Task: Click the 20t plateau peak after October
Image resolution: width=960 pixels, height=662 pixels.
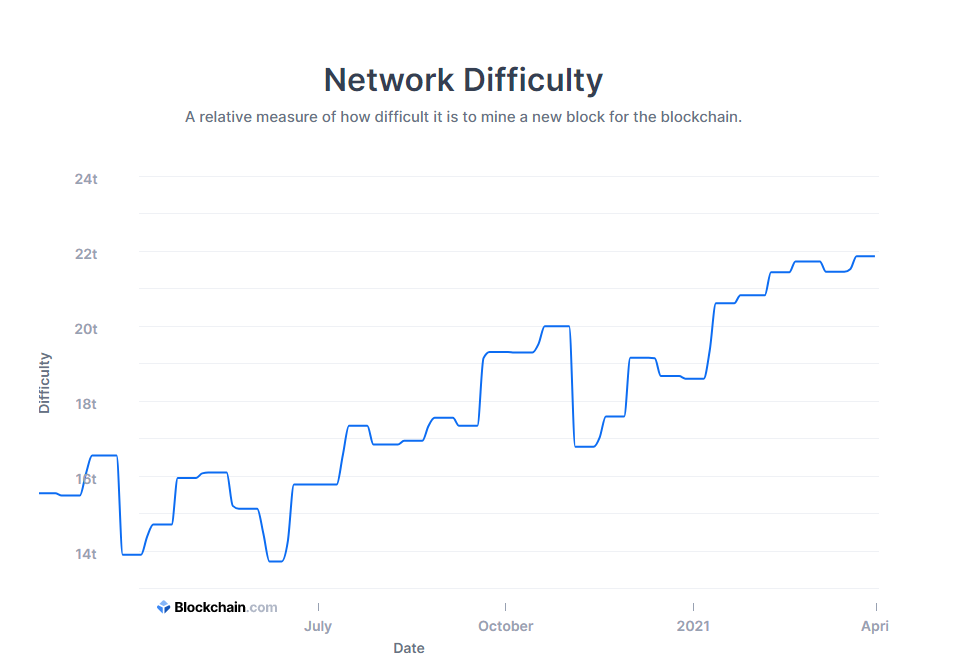Action: tap(557, 326)
